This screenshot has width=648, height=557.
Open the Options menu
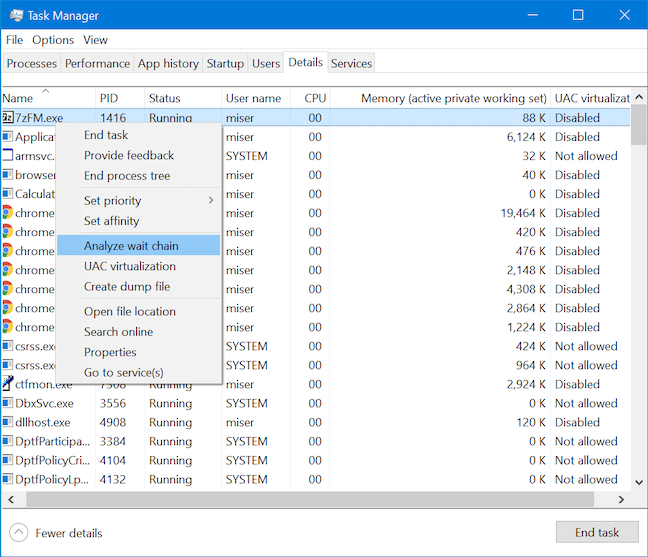point(53,40)
